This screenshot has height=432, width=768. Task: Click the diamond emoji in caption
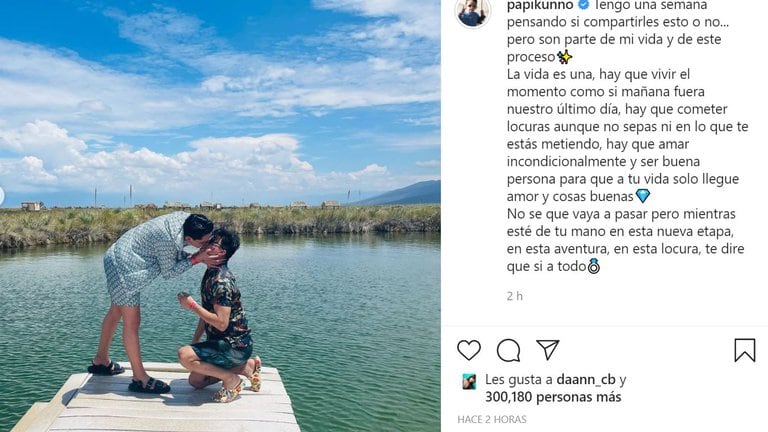pyautogui.click(x=643, y=196)
